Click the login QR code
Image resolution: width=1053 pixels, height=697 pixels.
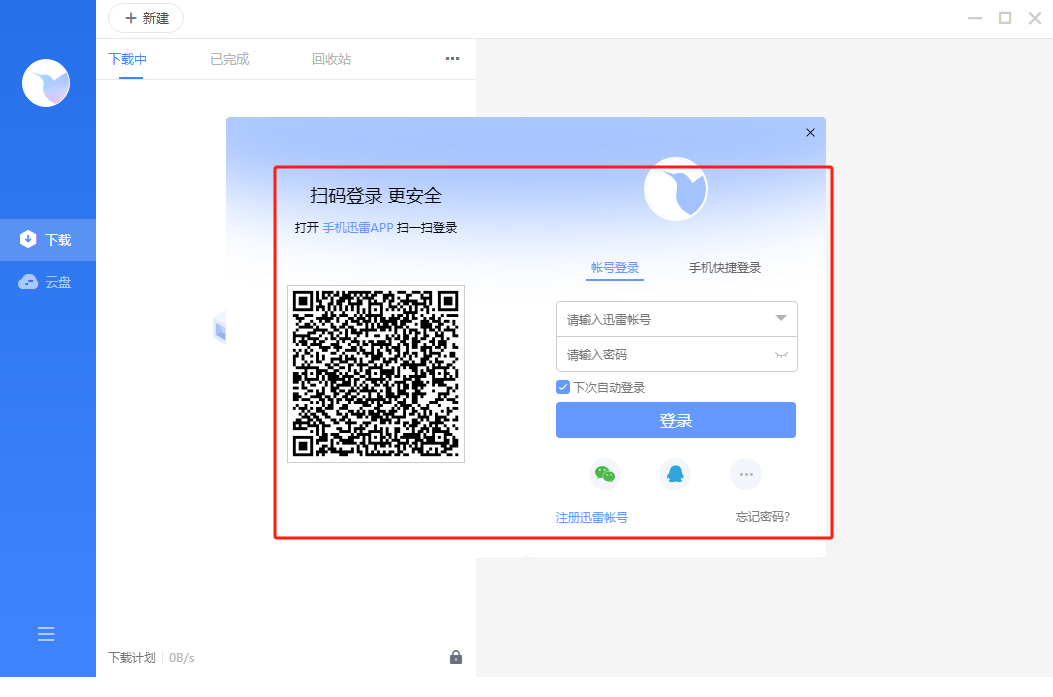click(x=376, y=374)
